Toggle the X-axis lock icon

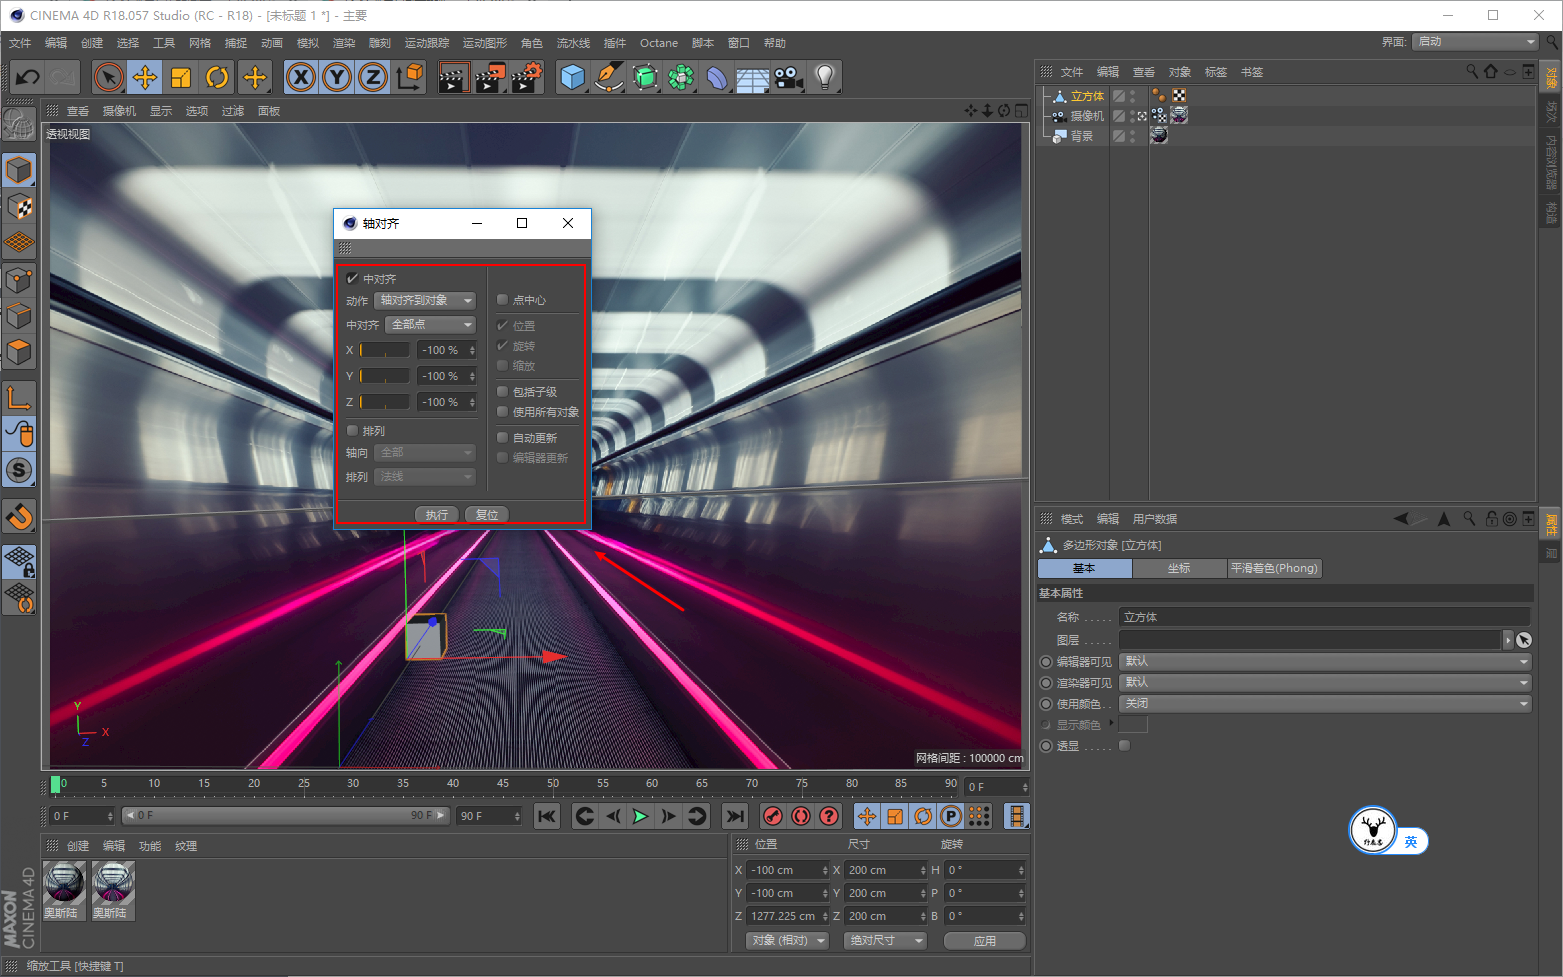click(x=301, y=77)
